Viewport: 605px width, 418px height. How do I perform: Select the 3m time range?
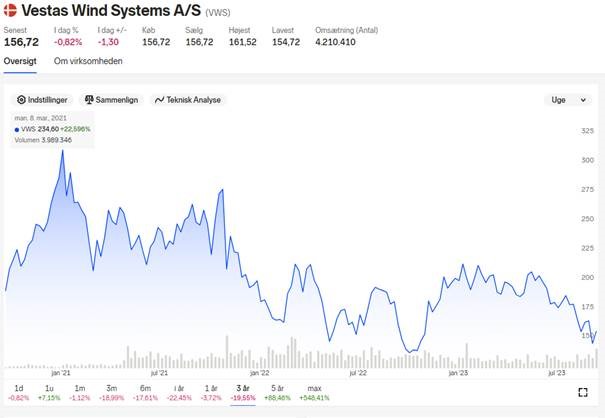coord(112,393)
